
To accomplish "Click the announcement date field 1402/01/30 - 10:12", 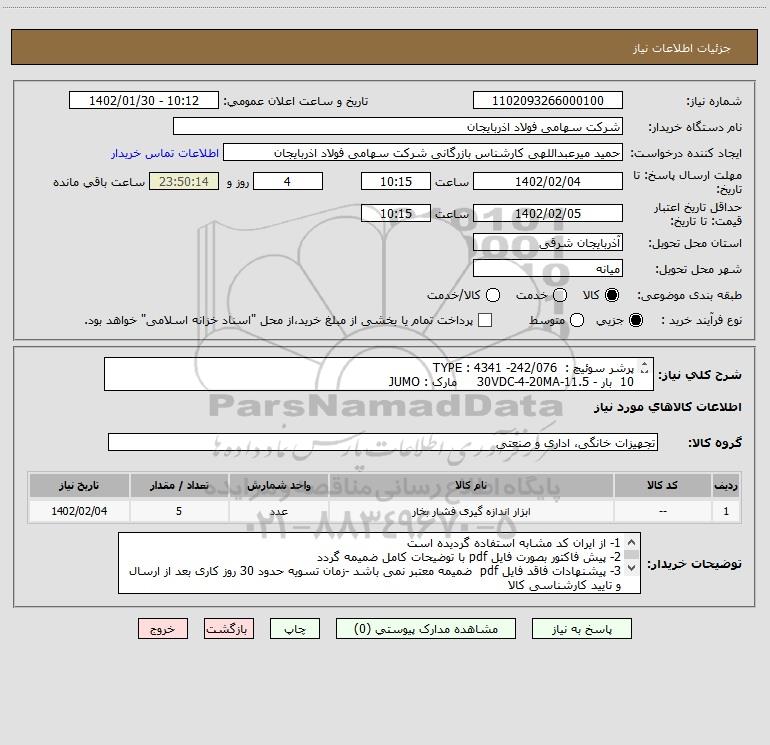I will 144,100.
